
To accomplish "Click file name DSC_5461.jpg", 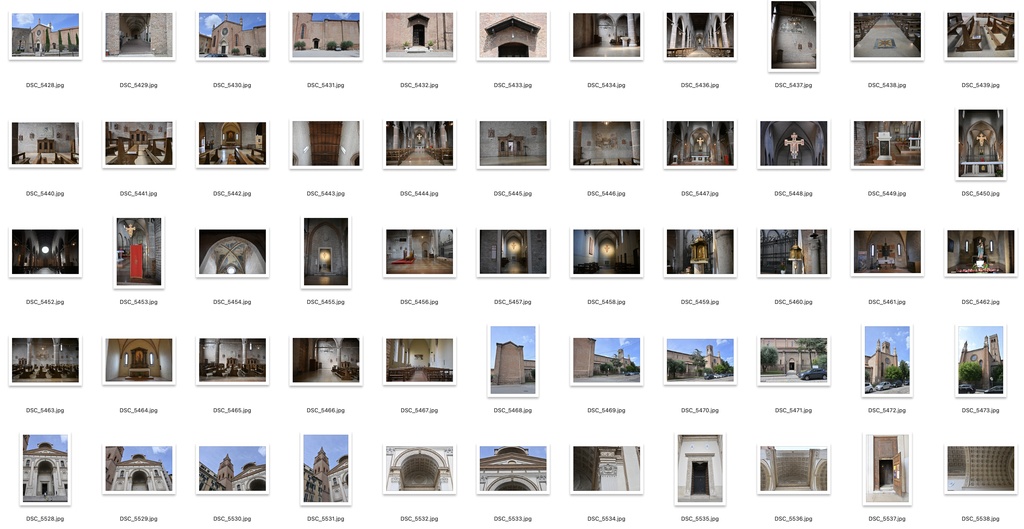I will [x=887, y=302].
